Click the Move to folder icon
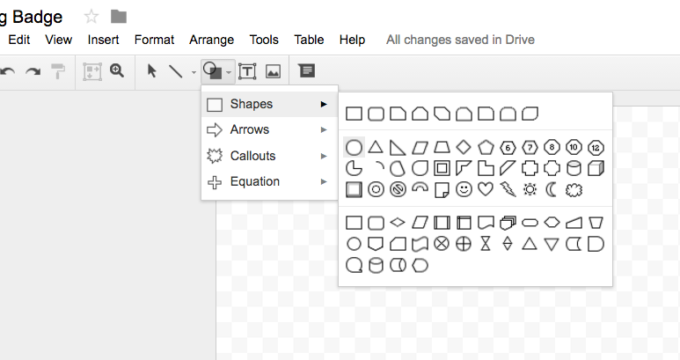The height and width of the screenshot is (360, 680). (118, 17)
